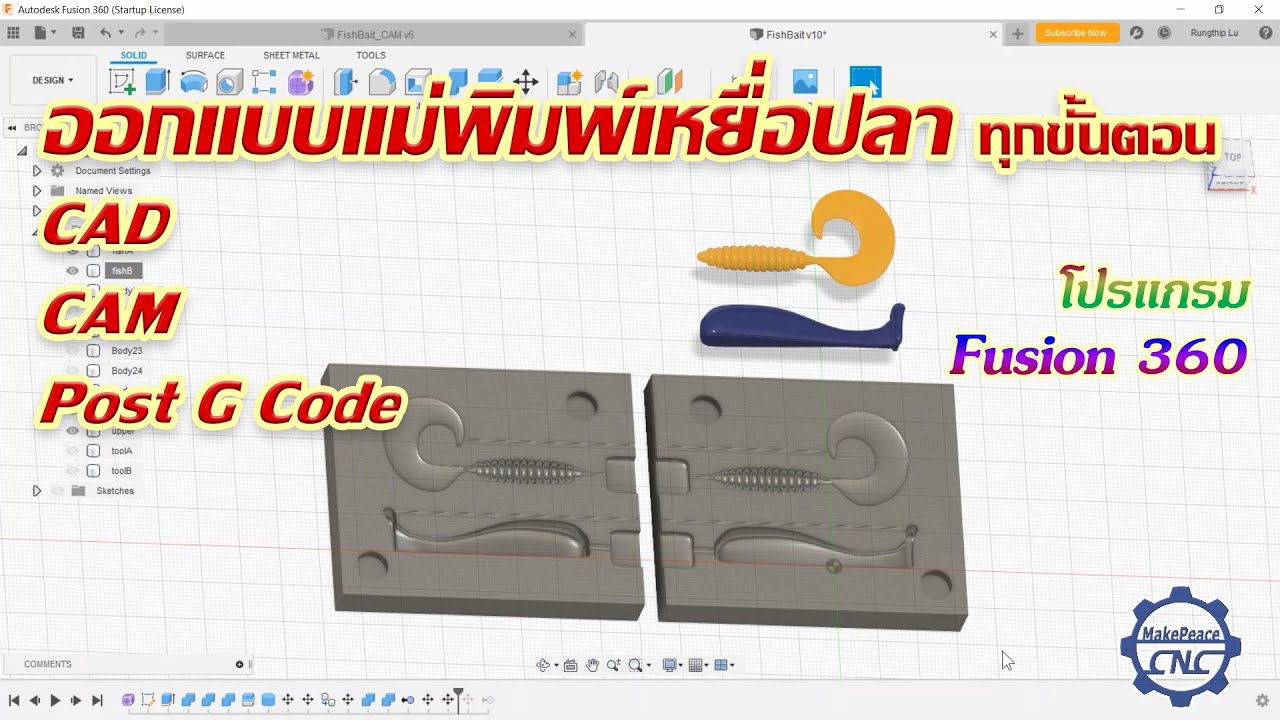This screenshot has height=720, width=1280.
Task: Open a new design tab with plus
Action: 1018,34
